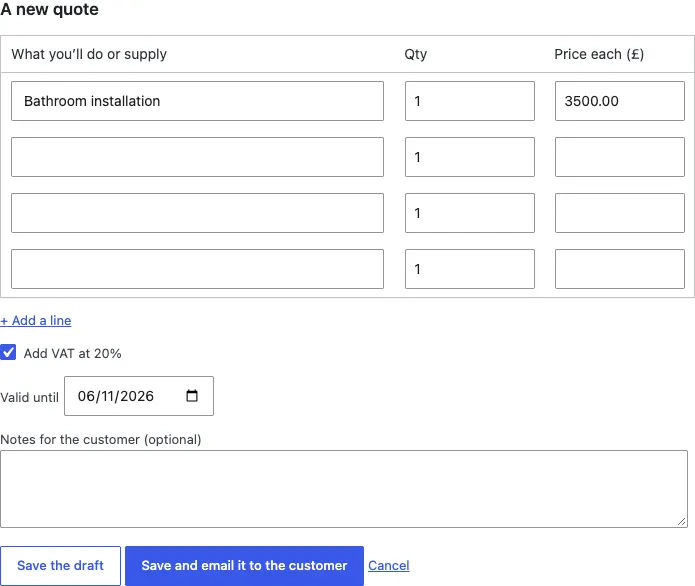
Task: Click the 3500.00 price field
Action: click(x=620, y=101)
